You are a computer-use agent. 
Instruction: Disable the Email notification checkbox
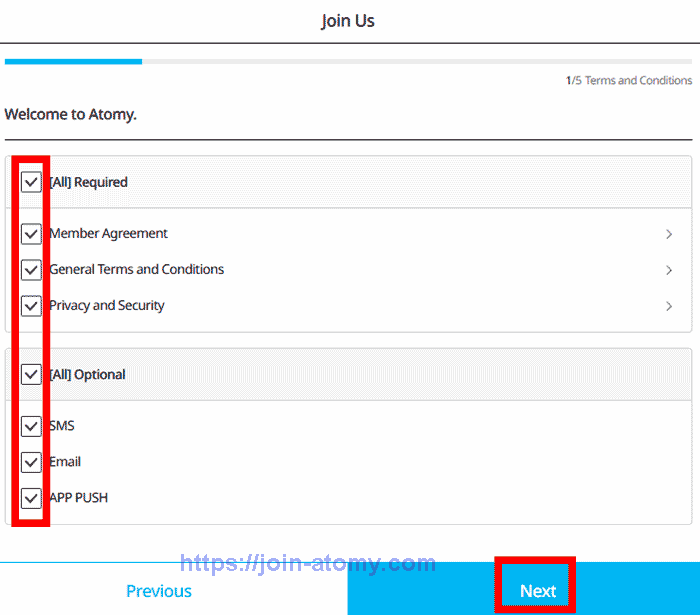click(31, 462)
